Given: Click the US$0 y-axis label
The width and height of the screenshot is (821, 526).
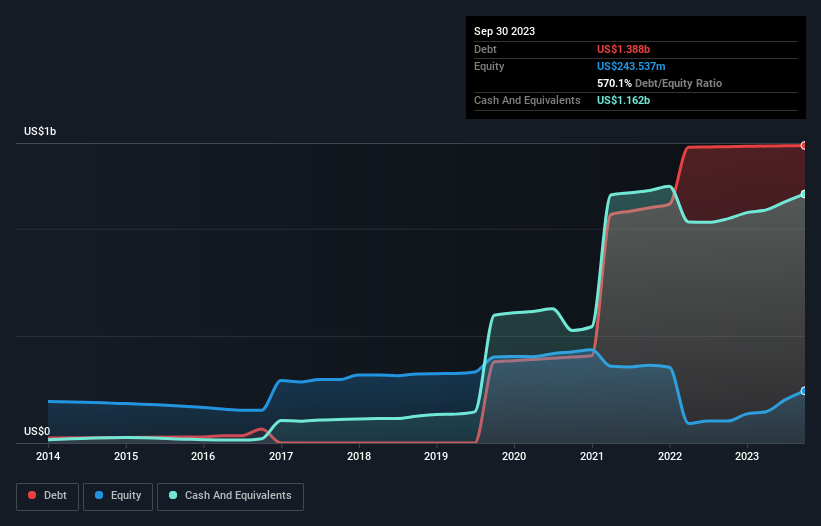Looking at the screenshot, I should [x=37, y=431].
